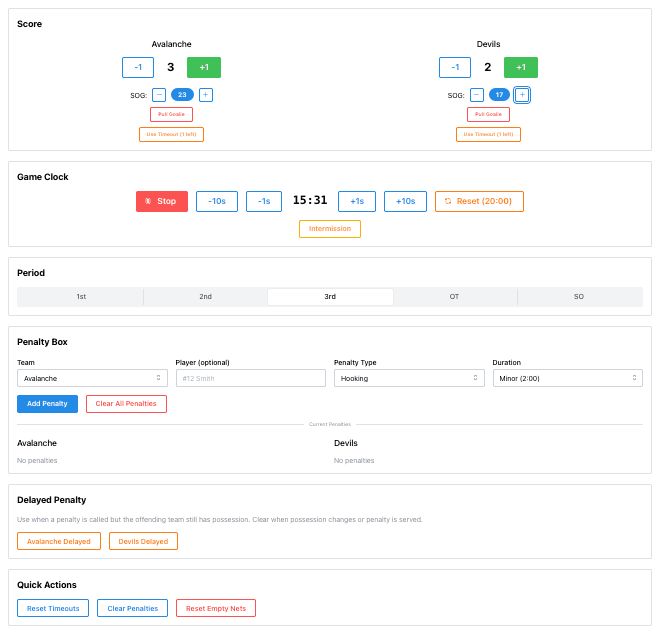Open the penalty Team dropdown
The image size is (662, 634).
pyautogui.click(x=92, y=378)
